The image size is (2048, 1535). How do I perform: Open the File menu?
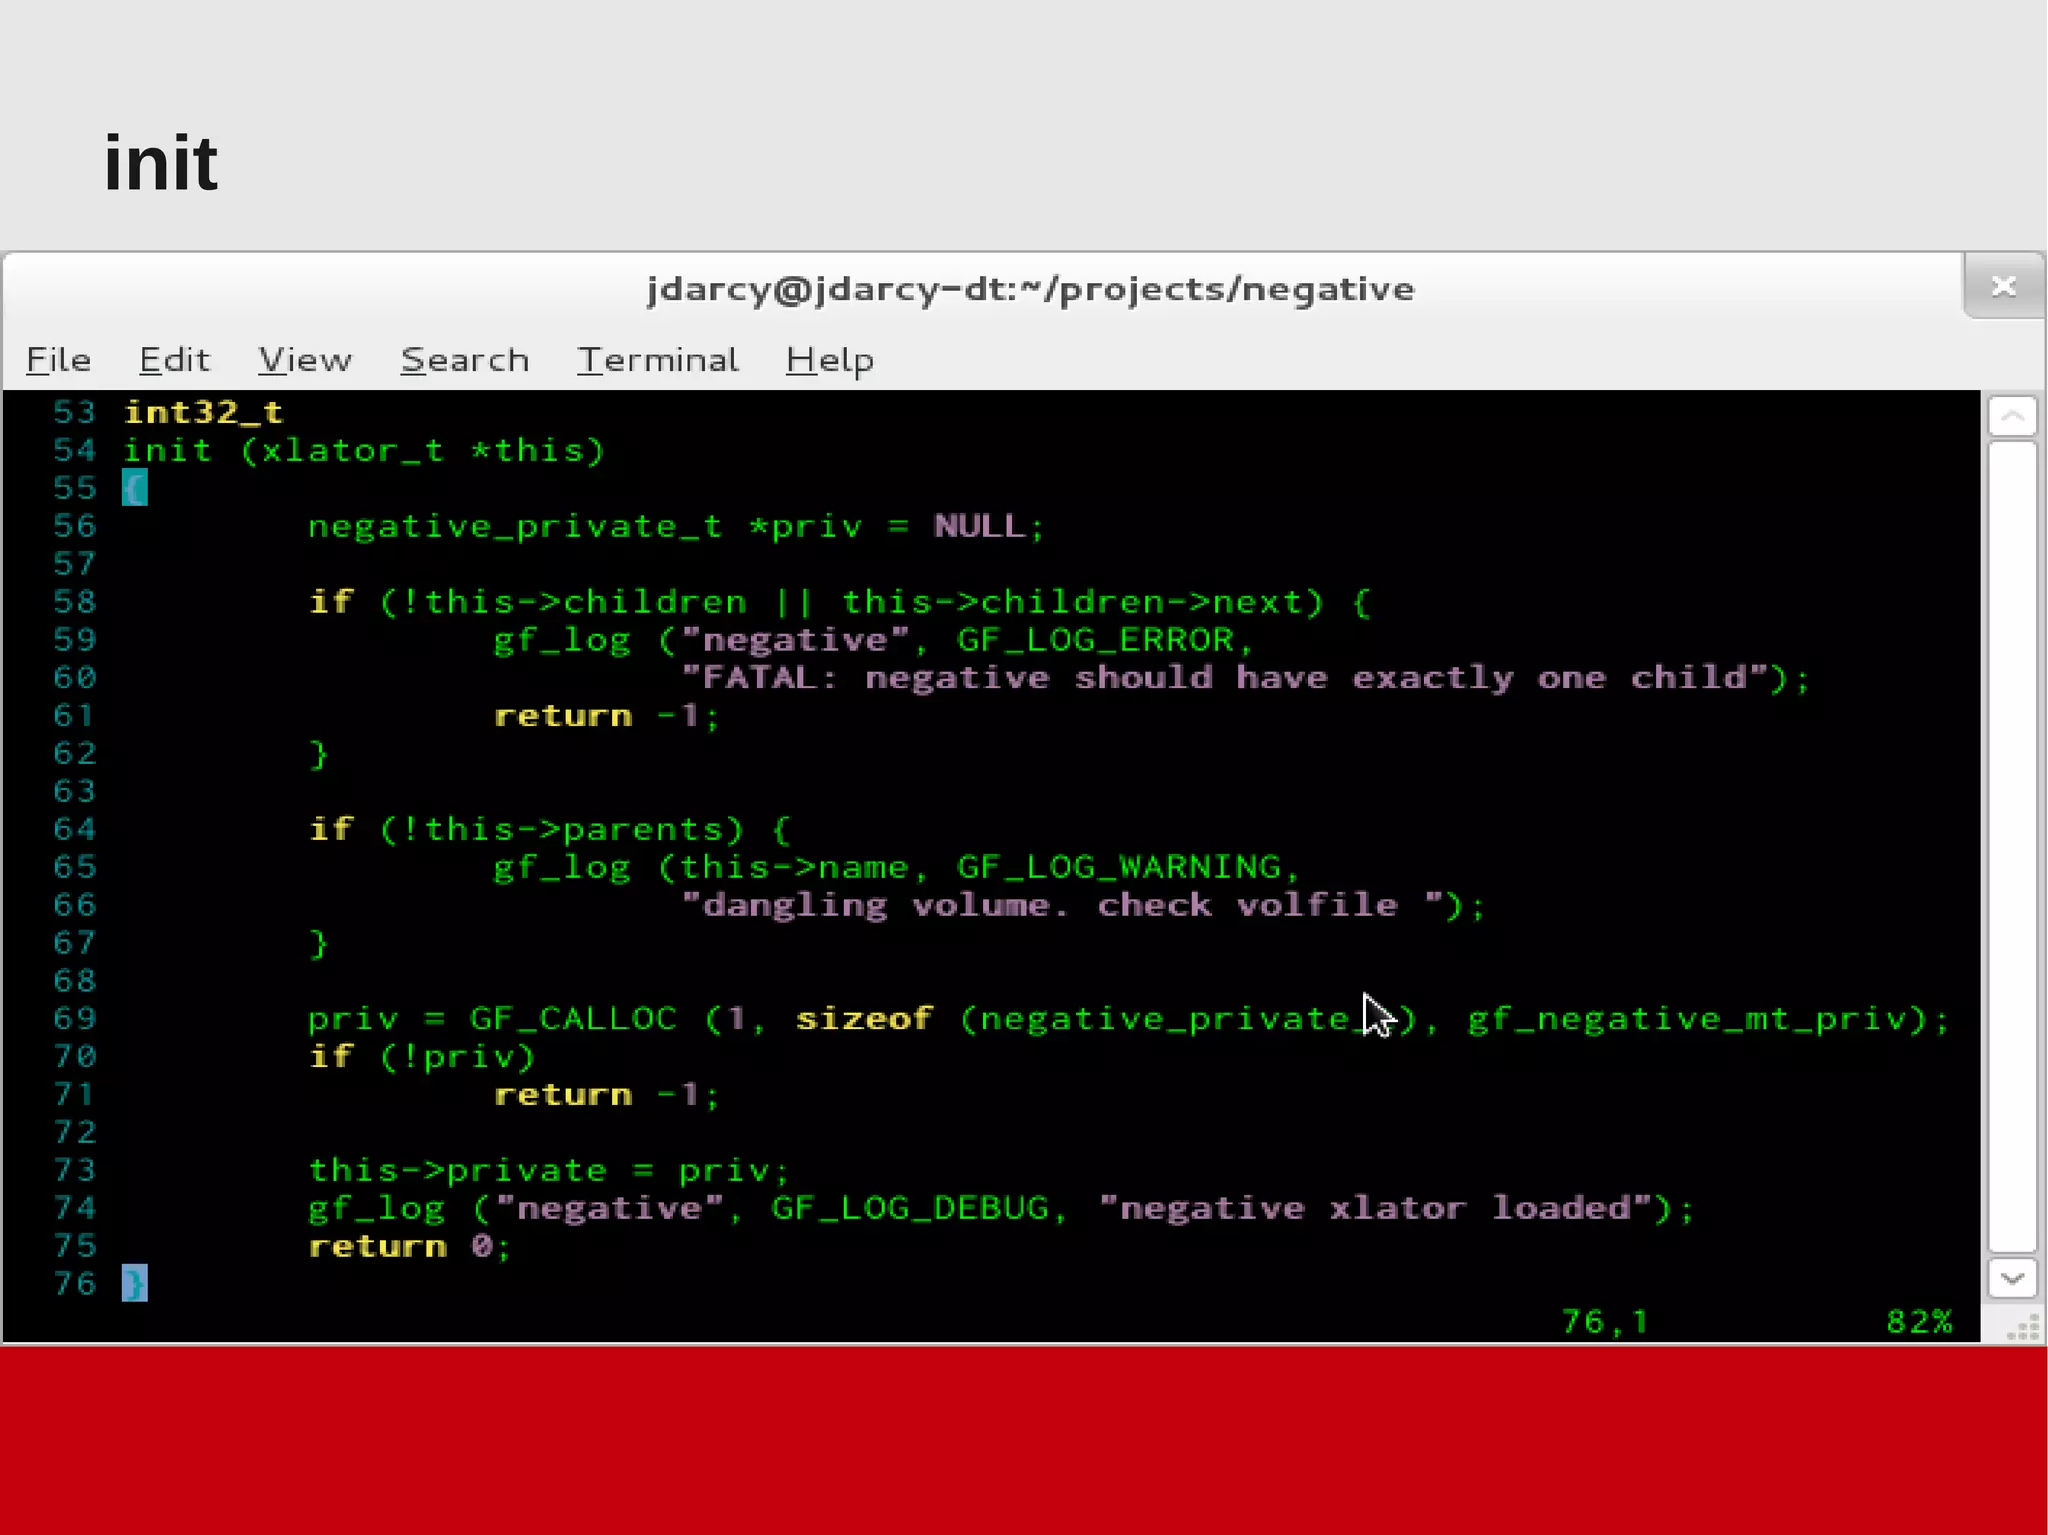58,360
